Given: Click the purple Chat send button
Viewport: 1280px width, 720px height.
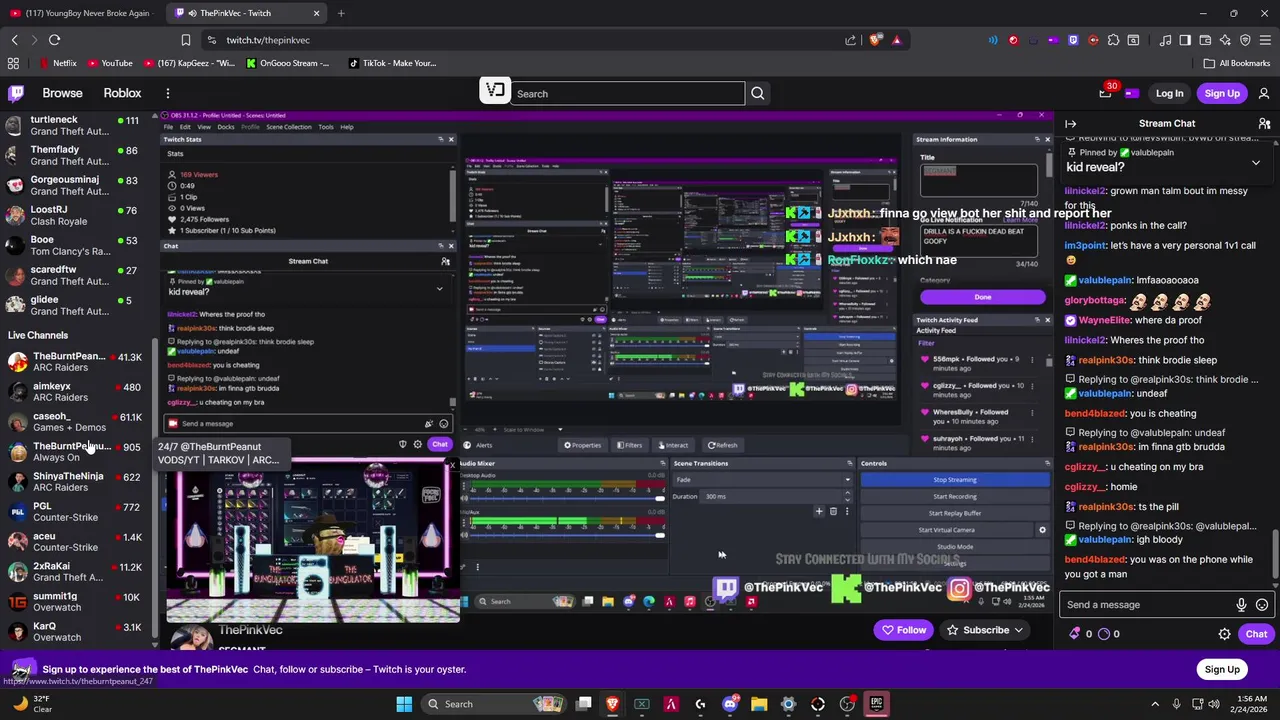Looking at the screenshot, I should click(1256, 634).
